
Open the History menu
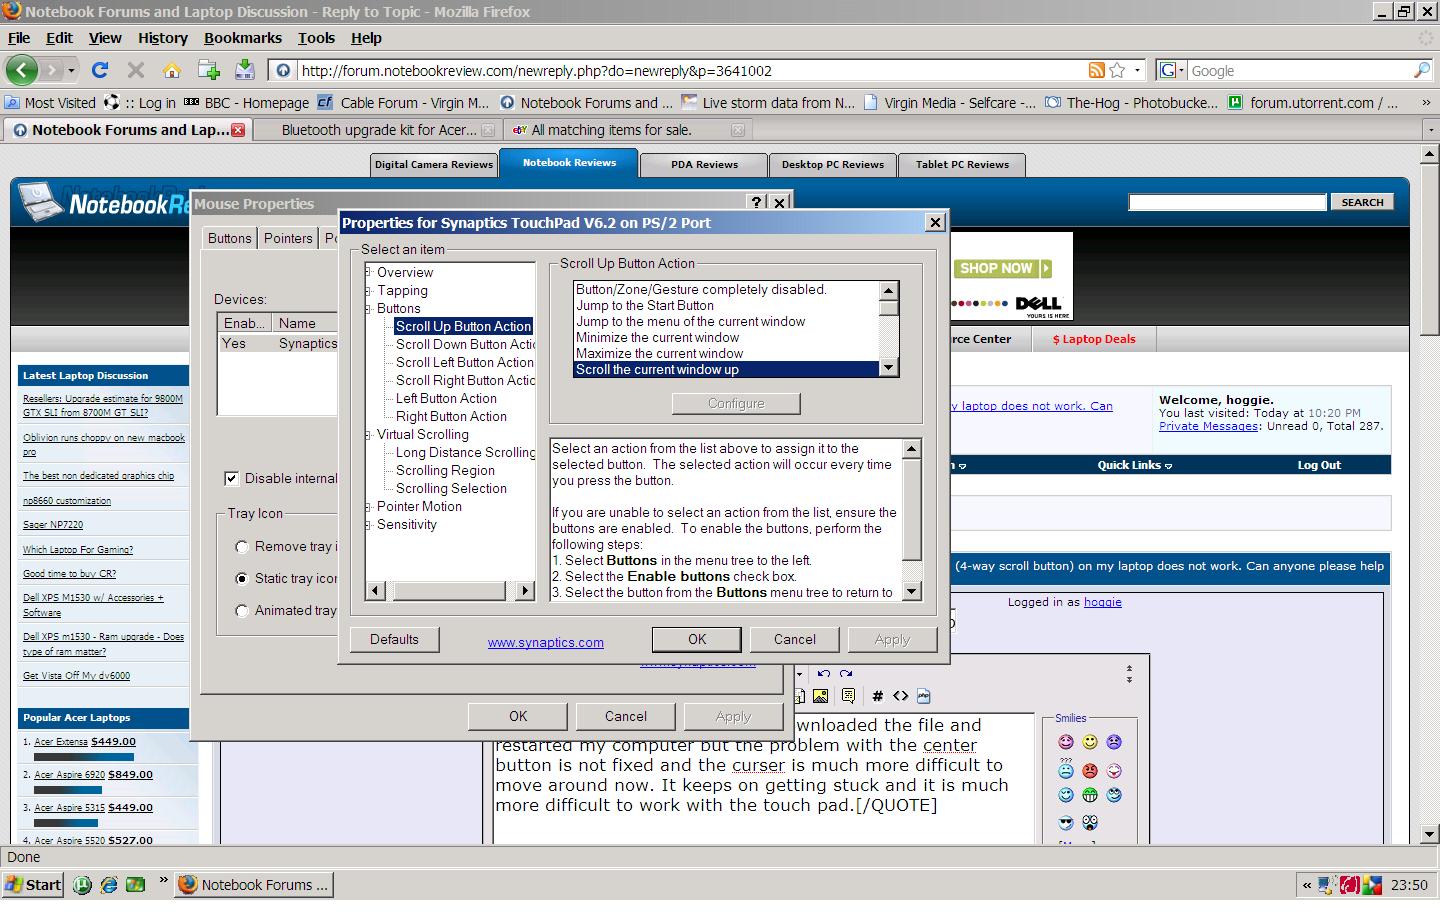pyautogui.click(x=162, y=38)
